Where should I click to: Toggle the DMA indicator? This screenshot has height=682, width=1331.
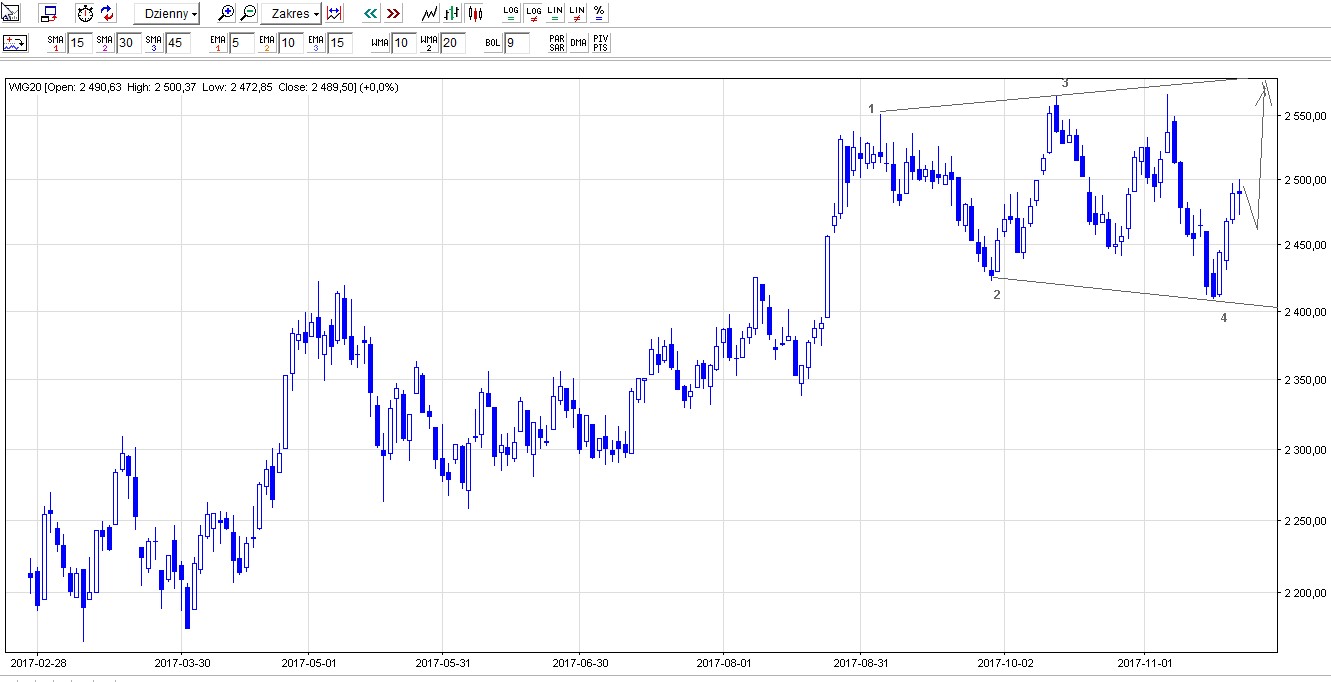579,43
